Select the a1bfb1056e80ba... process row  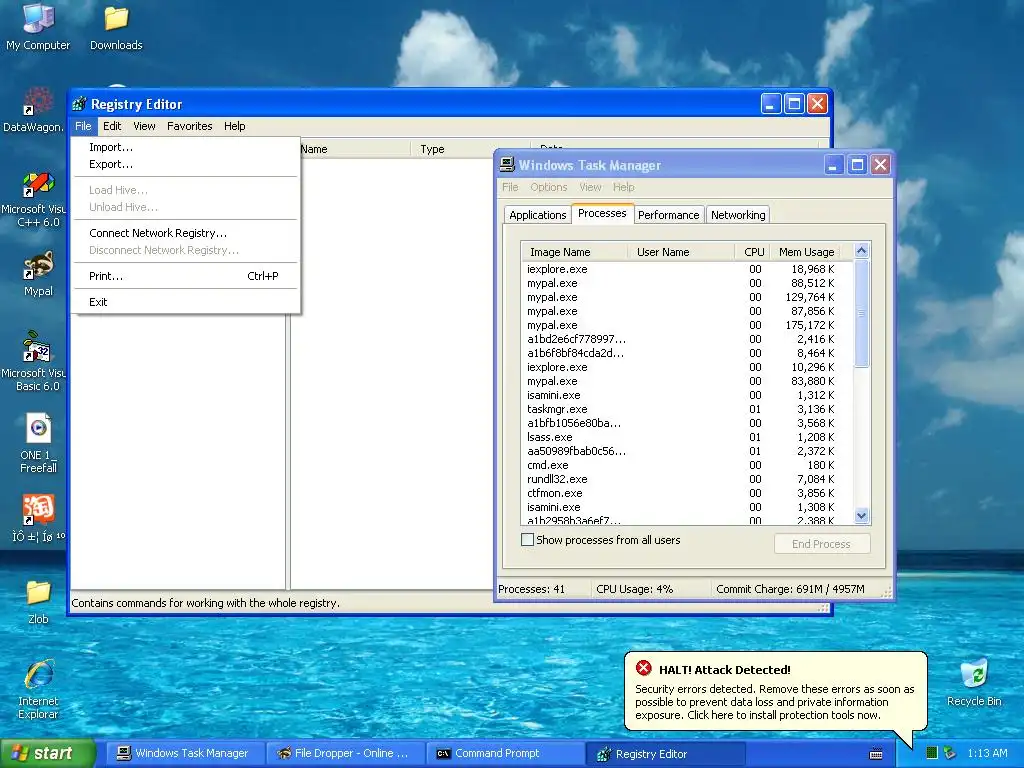coord(687,423)
